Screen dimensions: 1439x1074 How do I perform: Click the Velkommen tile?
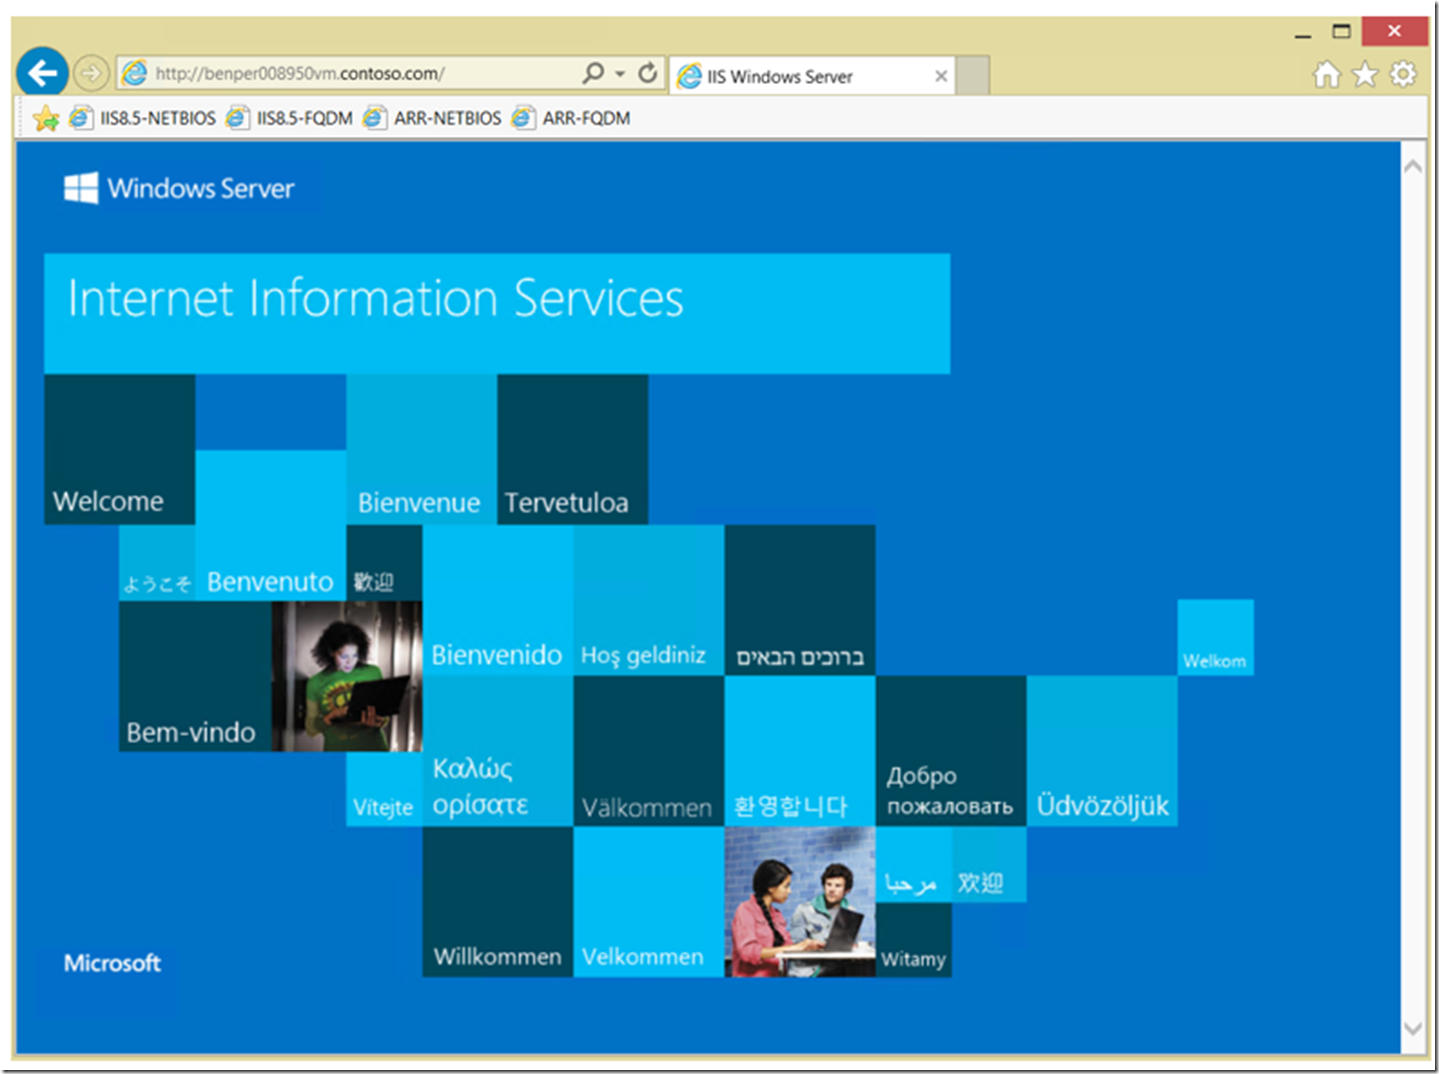[648, 902]
